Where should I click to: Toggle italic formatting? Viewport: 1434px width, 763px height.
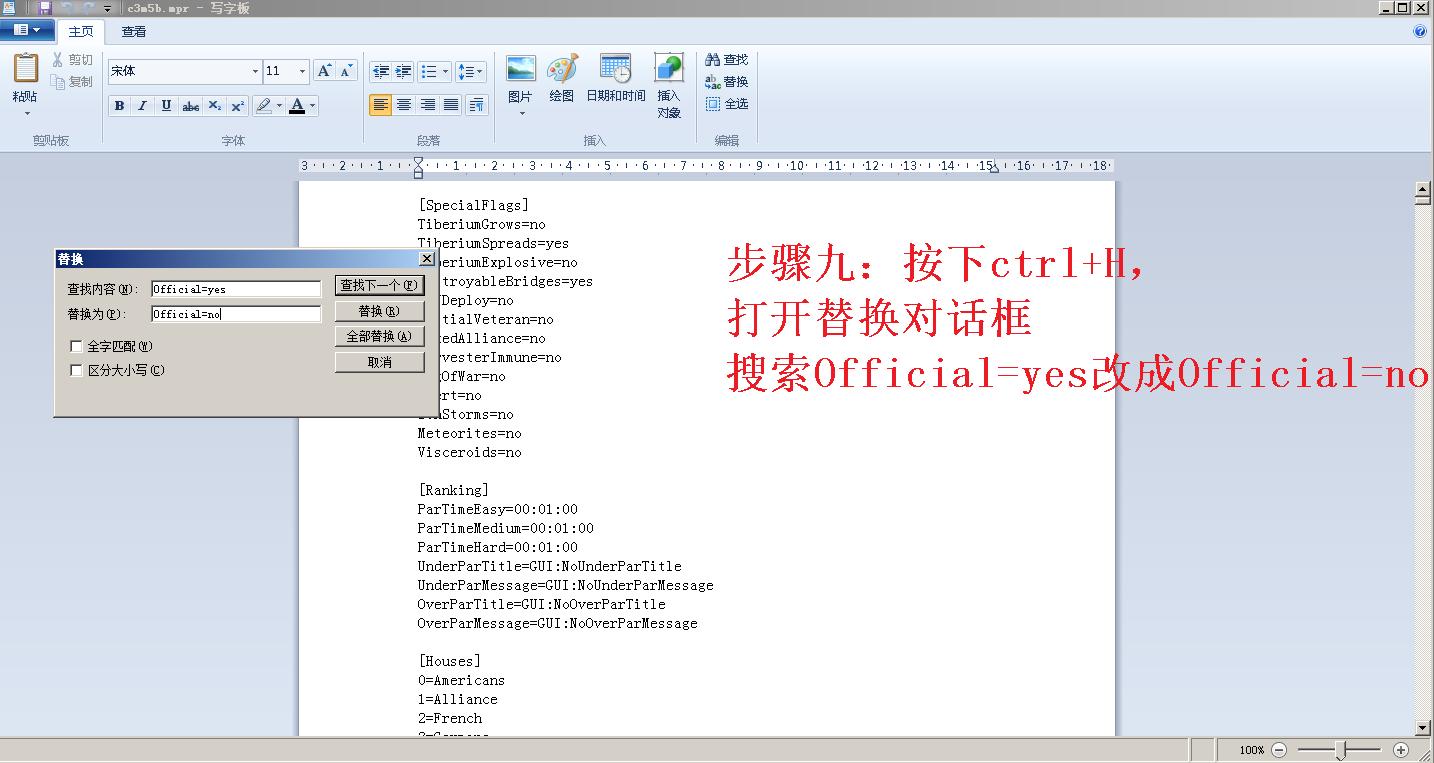(142, 106)
